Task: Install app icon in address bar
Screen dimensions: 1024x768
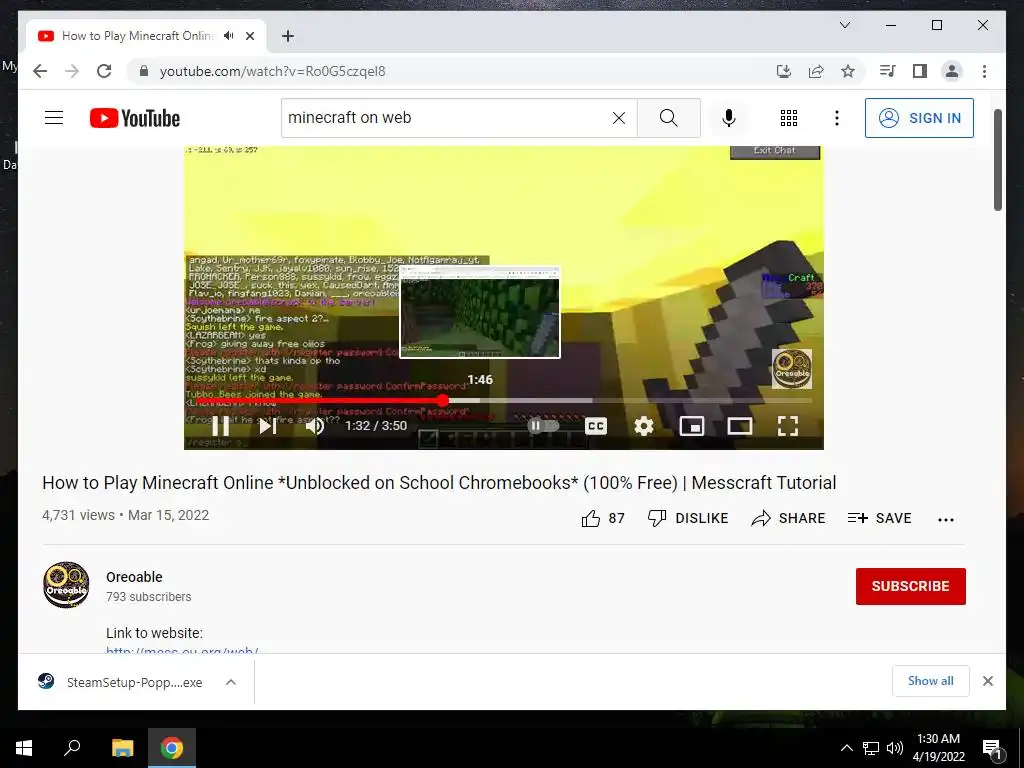Action: point(784,71)
